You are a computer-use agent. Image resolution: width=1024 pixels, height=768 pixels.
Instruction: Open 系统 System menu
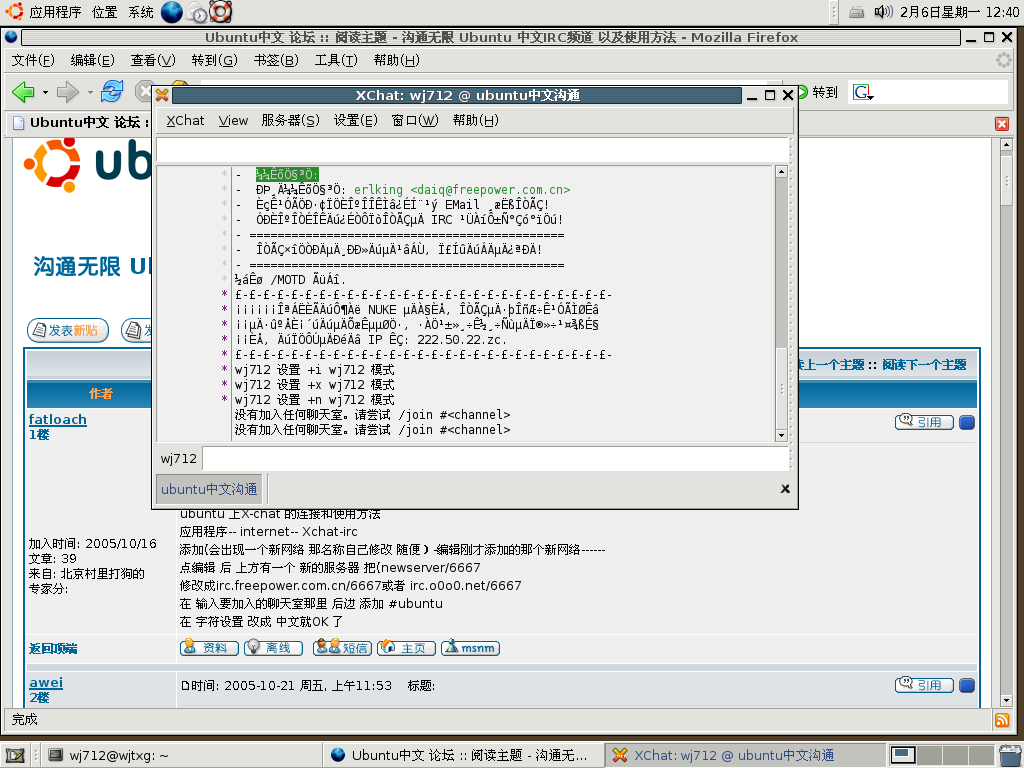click(x=140, y=12)
